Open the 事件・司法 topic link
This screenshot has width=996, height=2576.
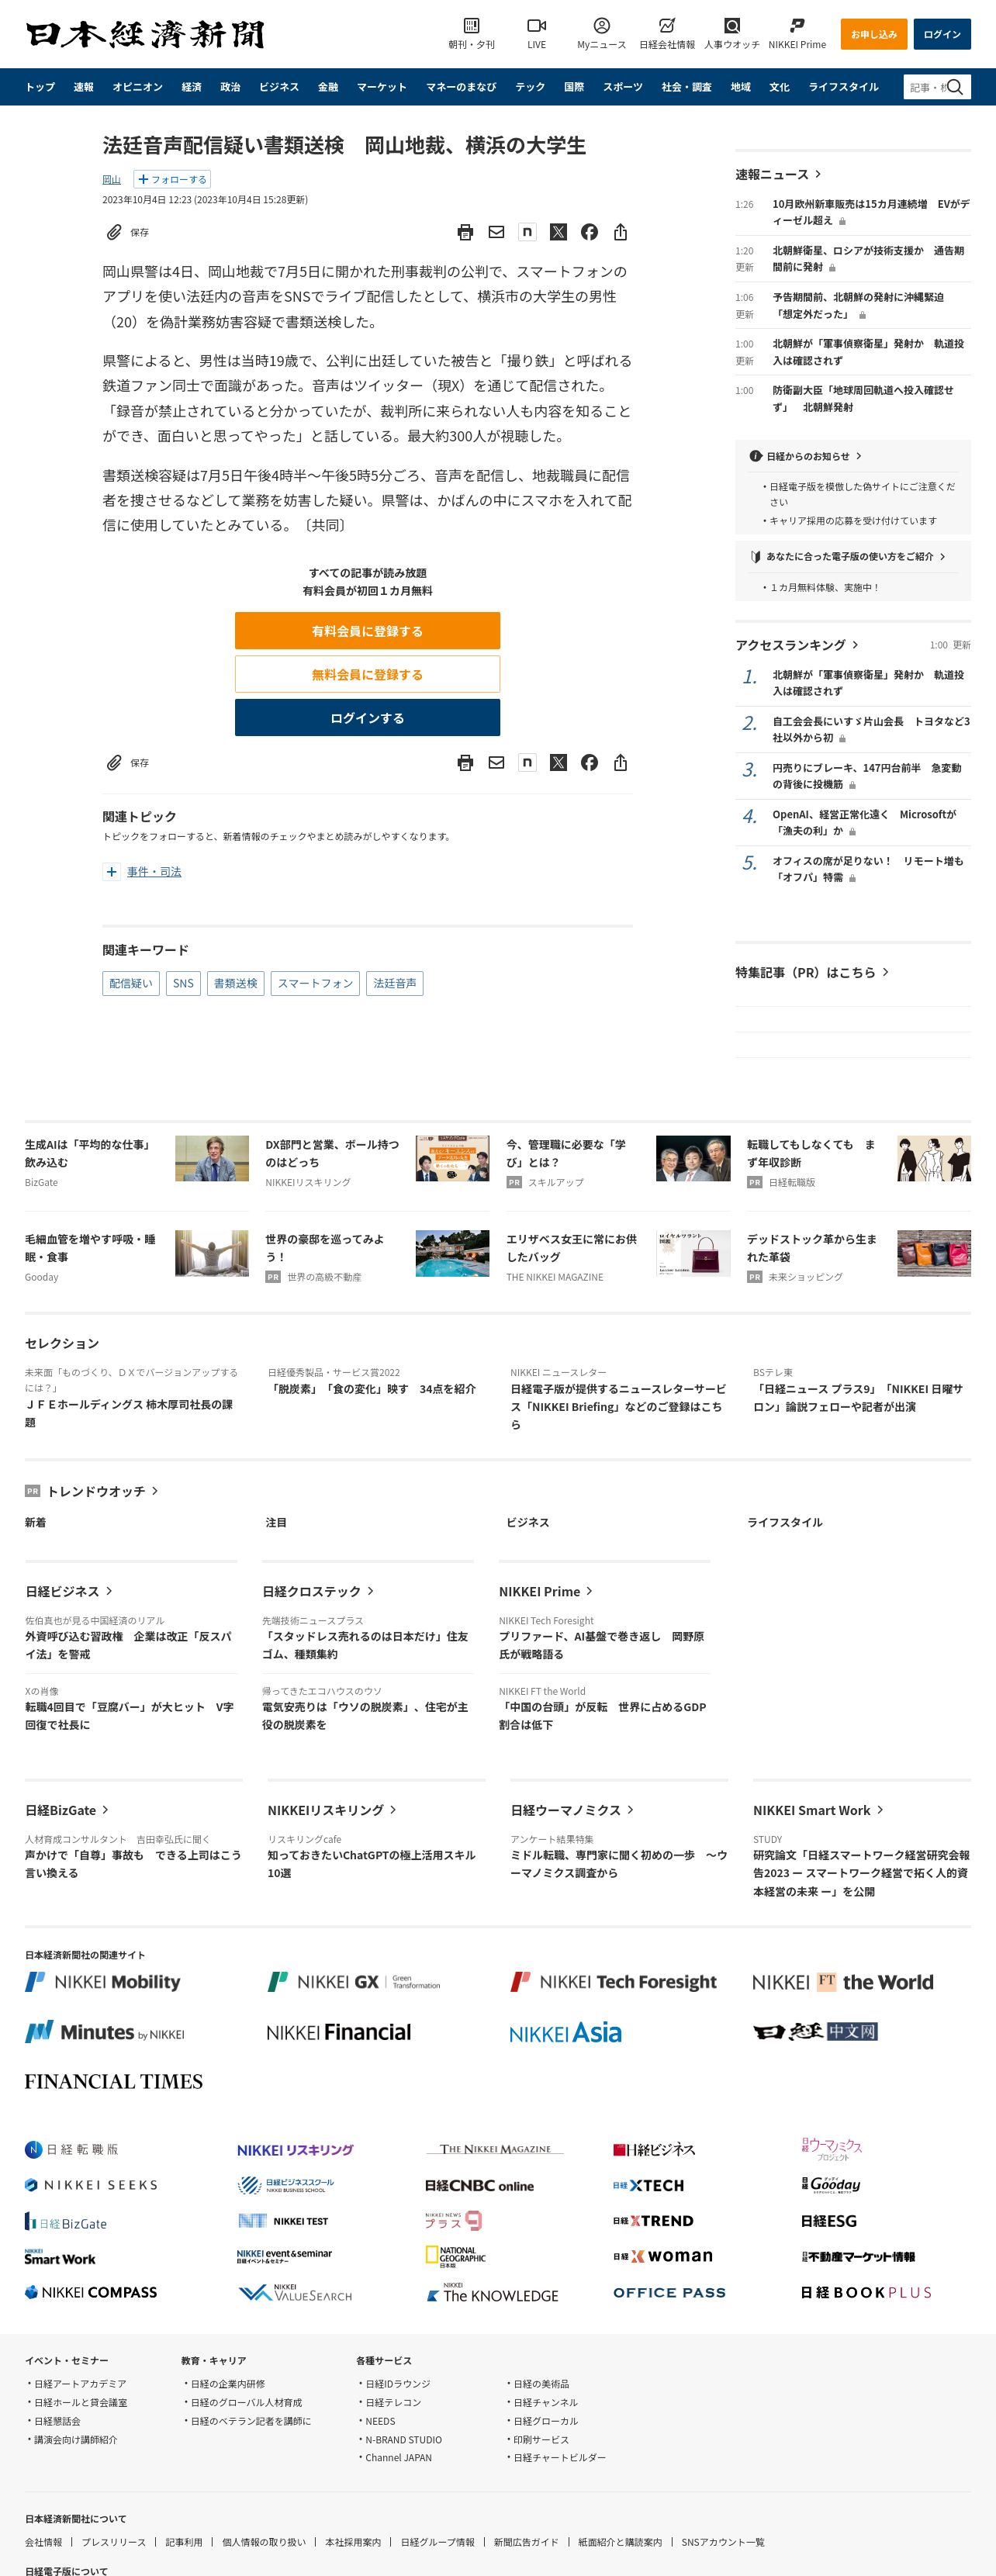(154, 872)
